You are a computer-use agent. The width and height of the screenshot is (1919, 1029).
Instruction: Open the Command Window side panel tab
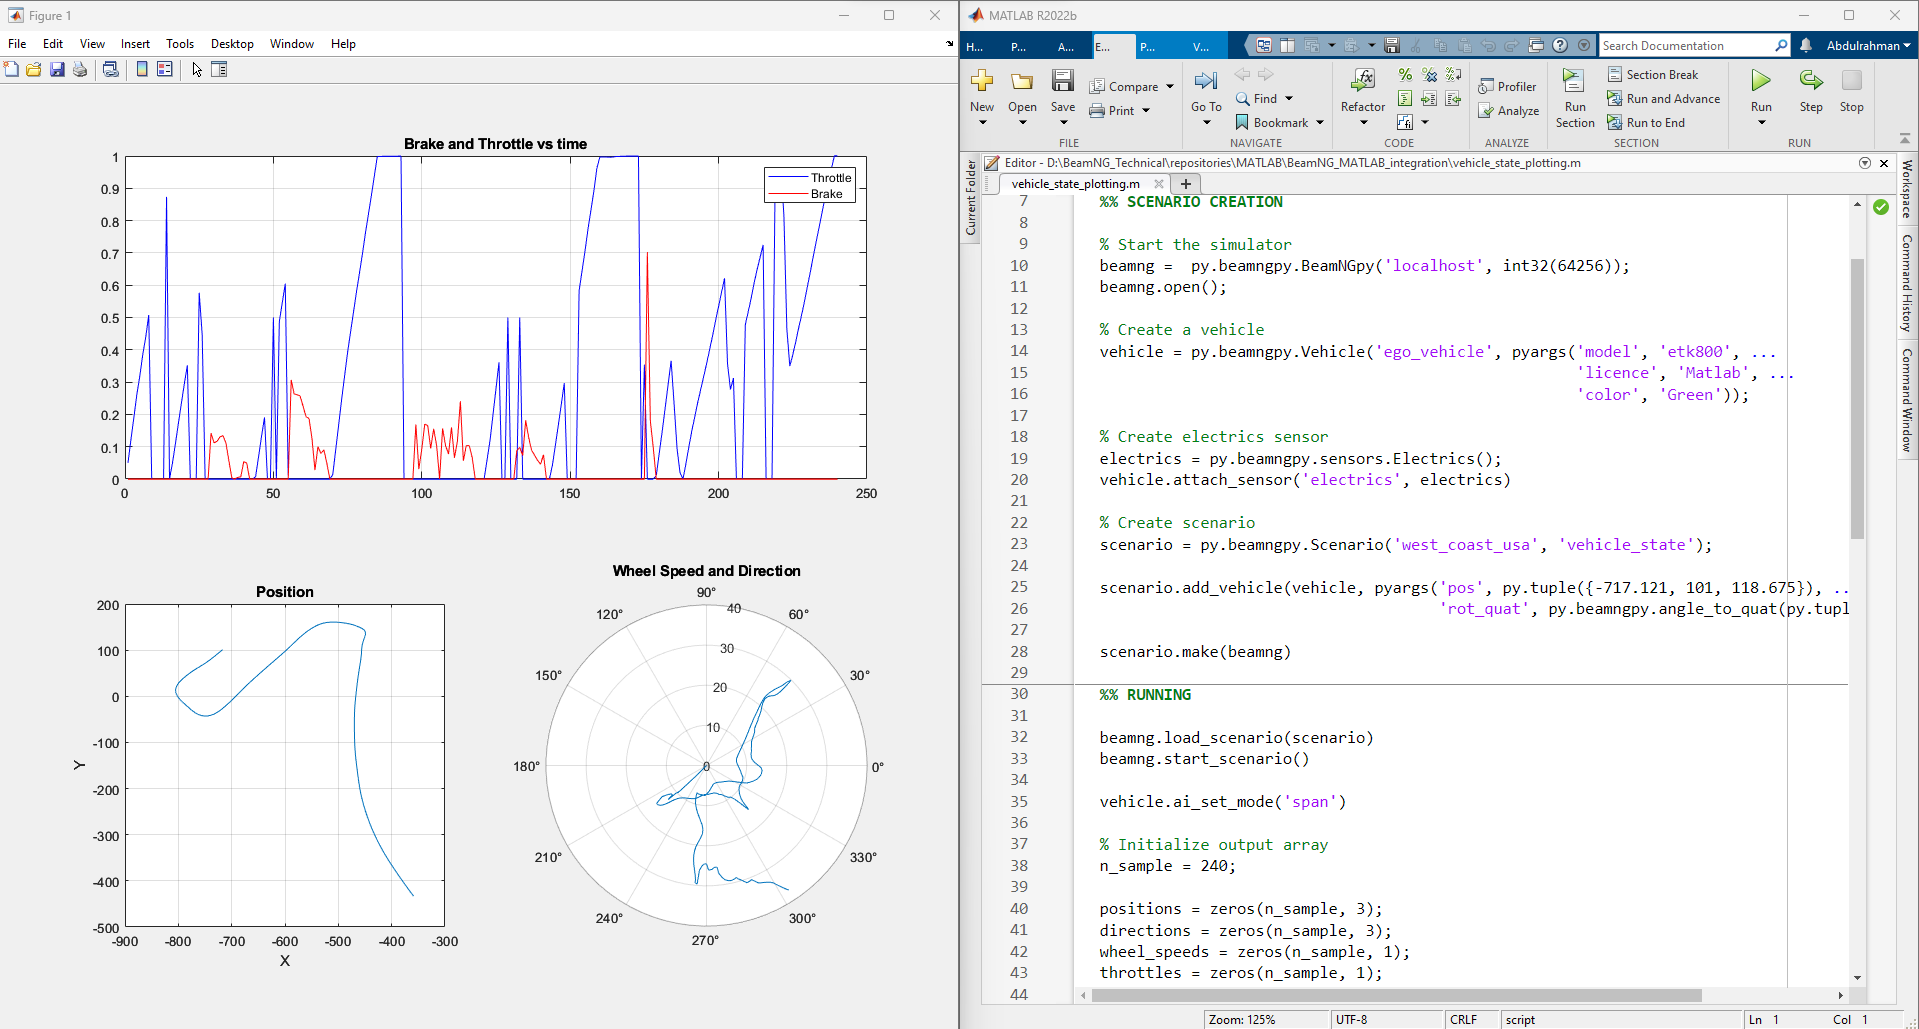point(1907,400)
